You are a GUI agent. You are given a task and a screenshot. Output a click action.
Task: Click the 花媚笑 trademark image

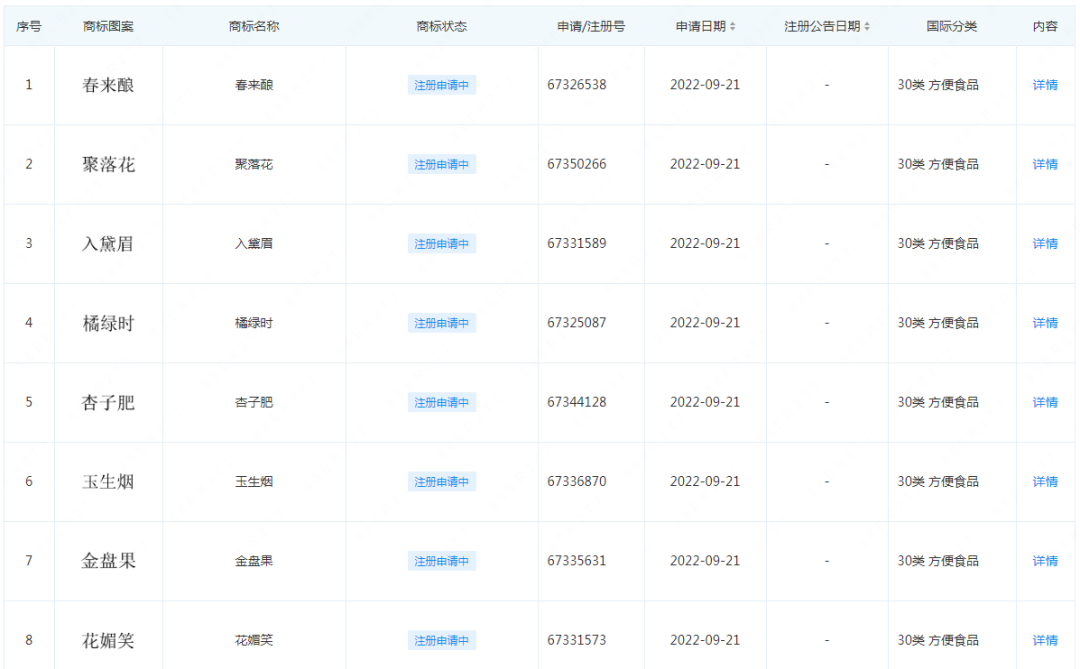pos(108,640)
